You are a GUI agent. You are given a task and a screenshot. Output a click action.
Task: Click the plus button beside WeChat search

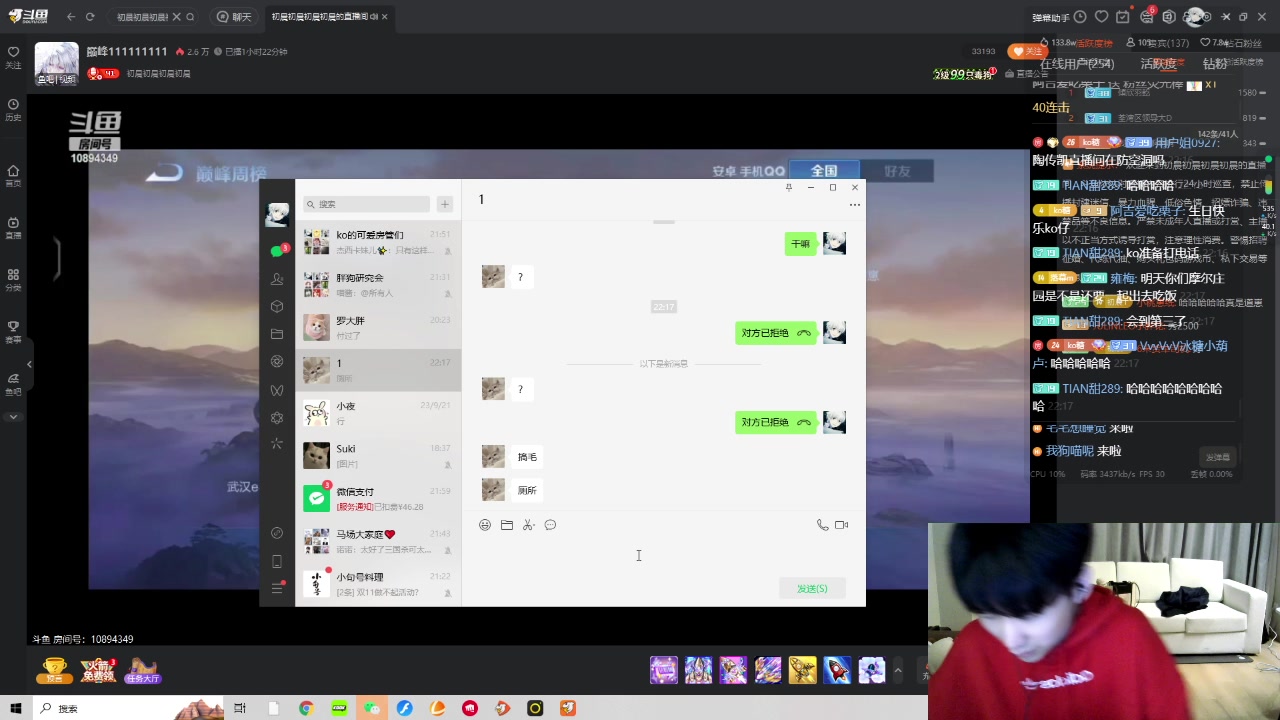tap(445, 204)
